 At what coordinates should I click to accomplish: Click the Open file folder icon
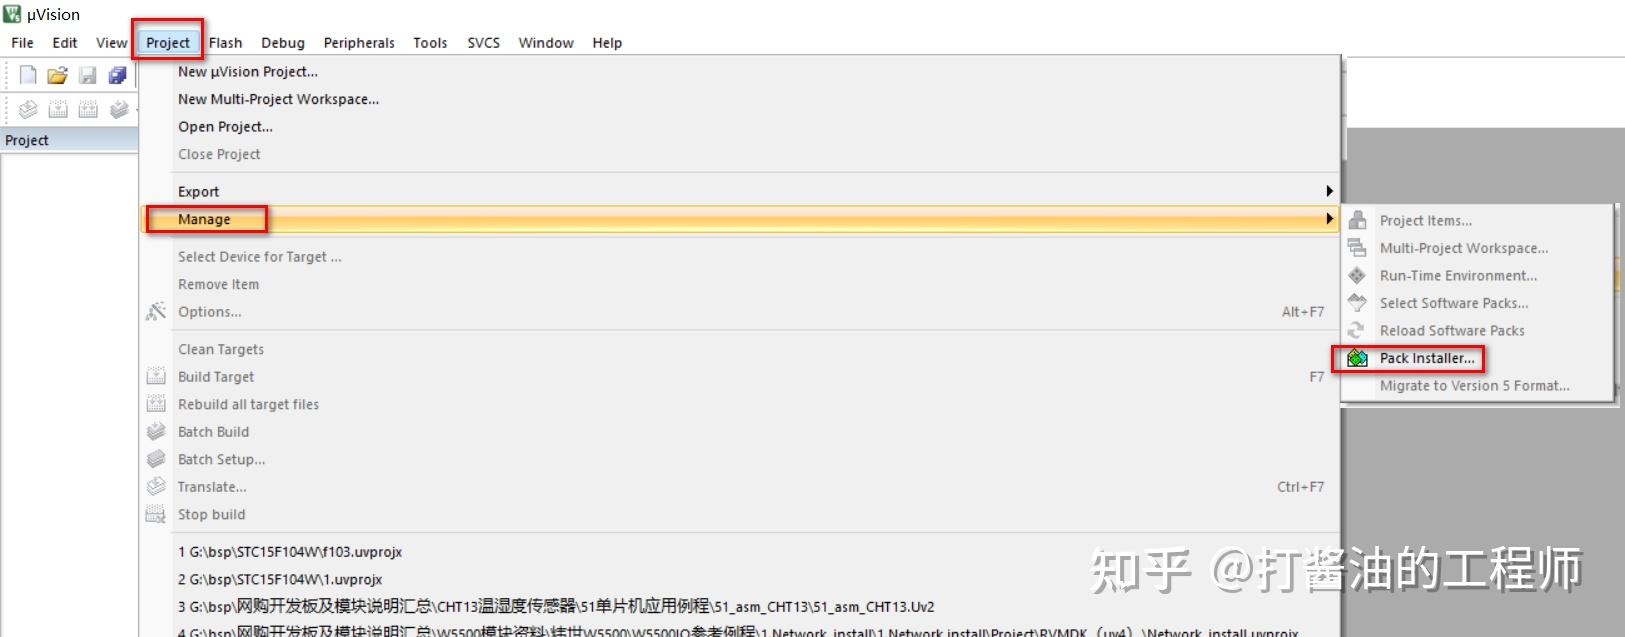(58, 75)
